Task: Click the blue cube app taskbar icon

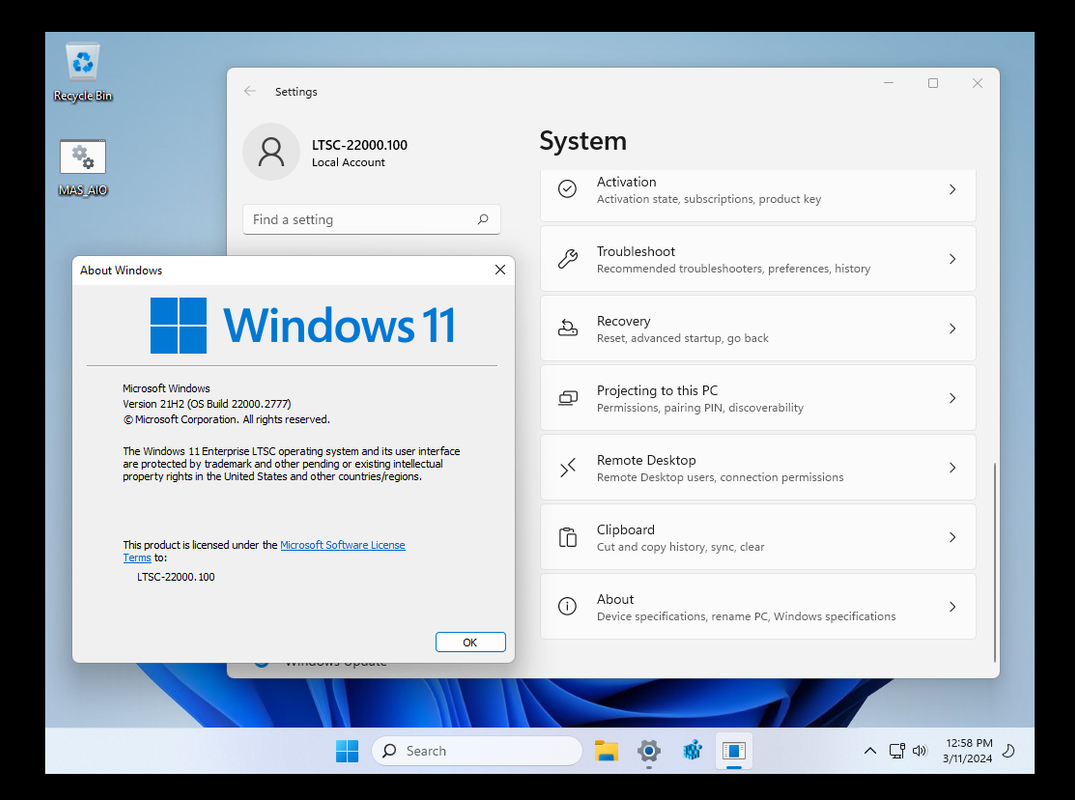Action: point(692,751)
